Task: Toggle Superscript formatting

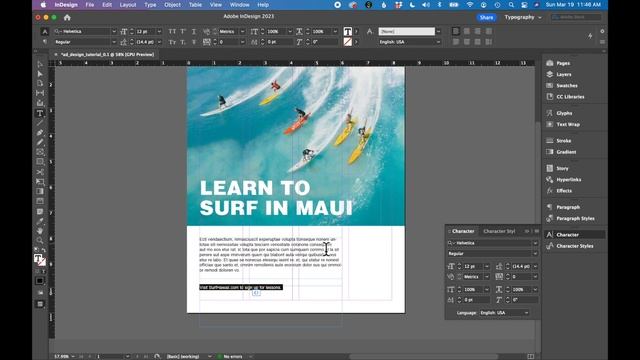Action: pyautogui.click(x=183, y=31)
